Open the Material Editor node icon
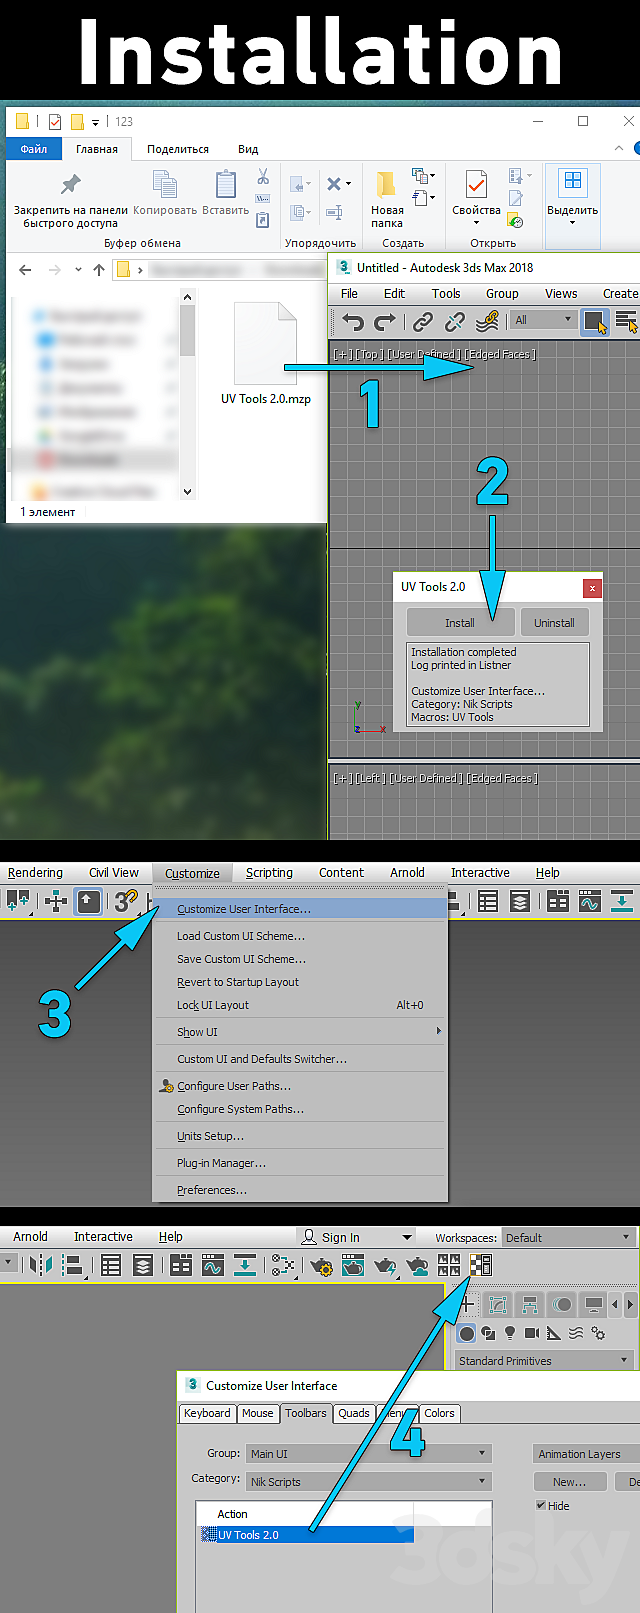 (x=284, y=1265)
